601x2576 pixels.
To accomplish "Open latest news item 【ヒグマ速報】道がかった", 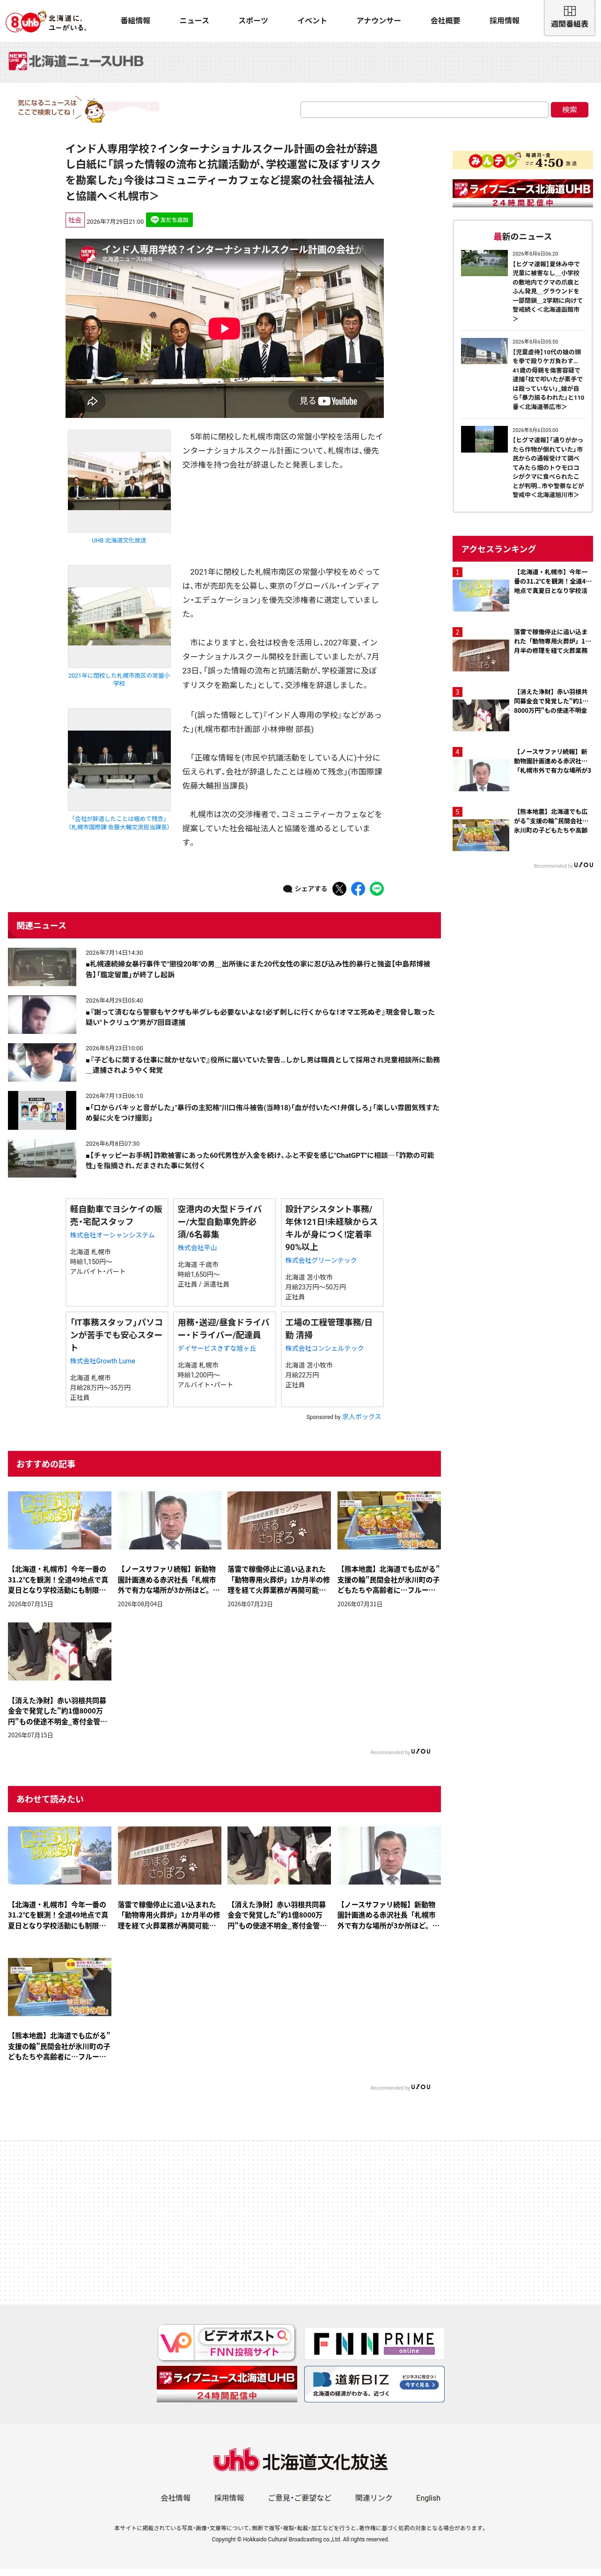I will point(522,462).
